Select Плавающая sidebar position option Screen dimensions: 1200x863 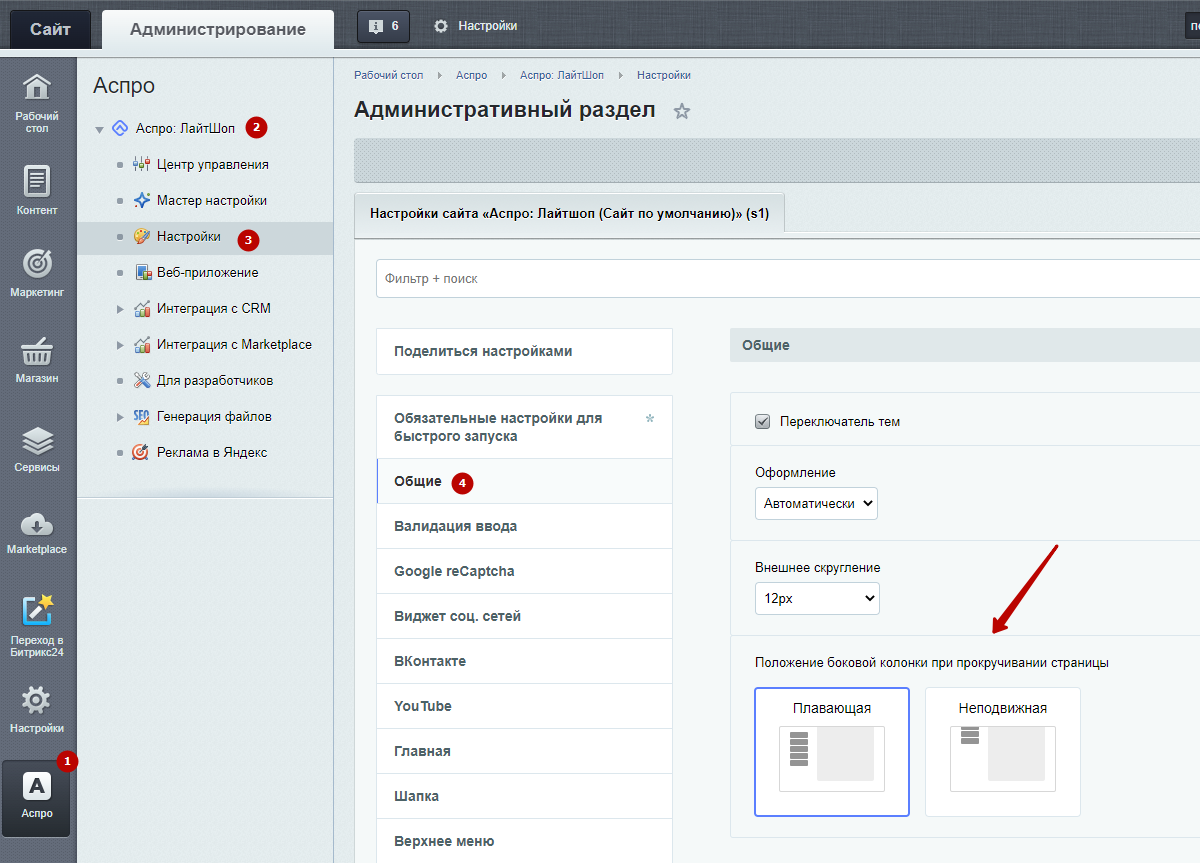click(x=832, y=752)
